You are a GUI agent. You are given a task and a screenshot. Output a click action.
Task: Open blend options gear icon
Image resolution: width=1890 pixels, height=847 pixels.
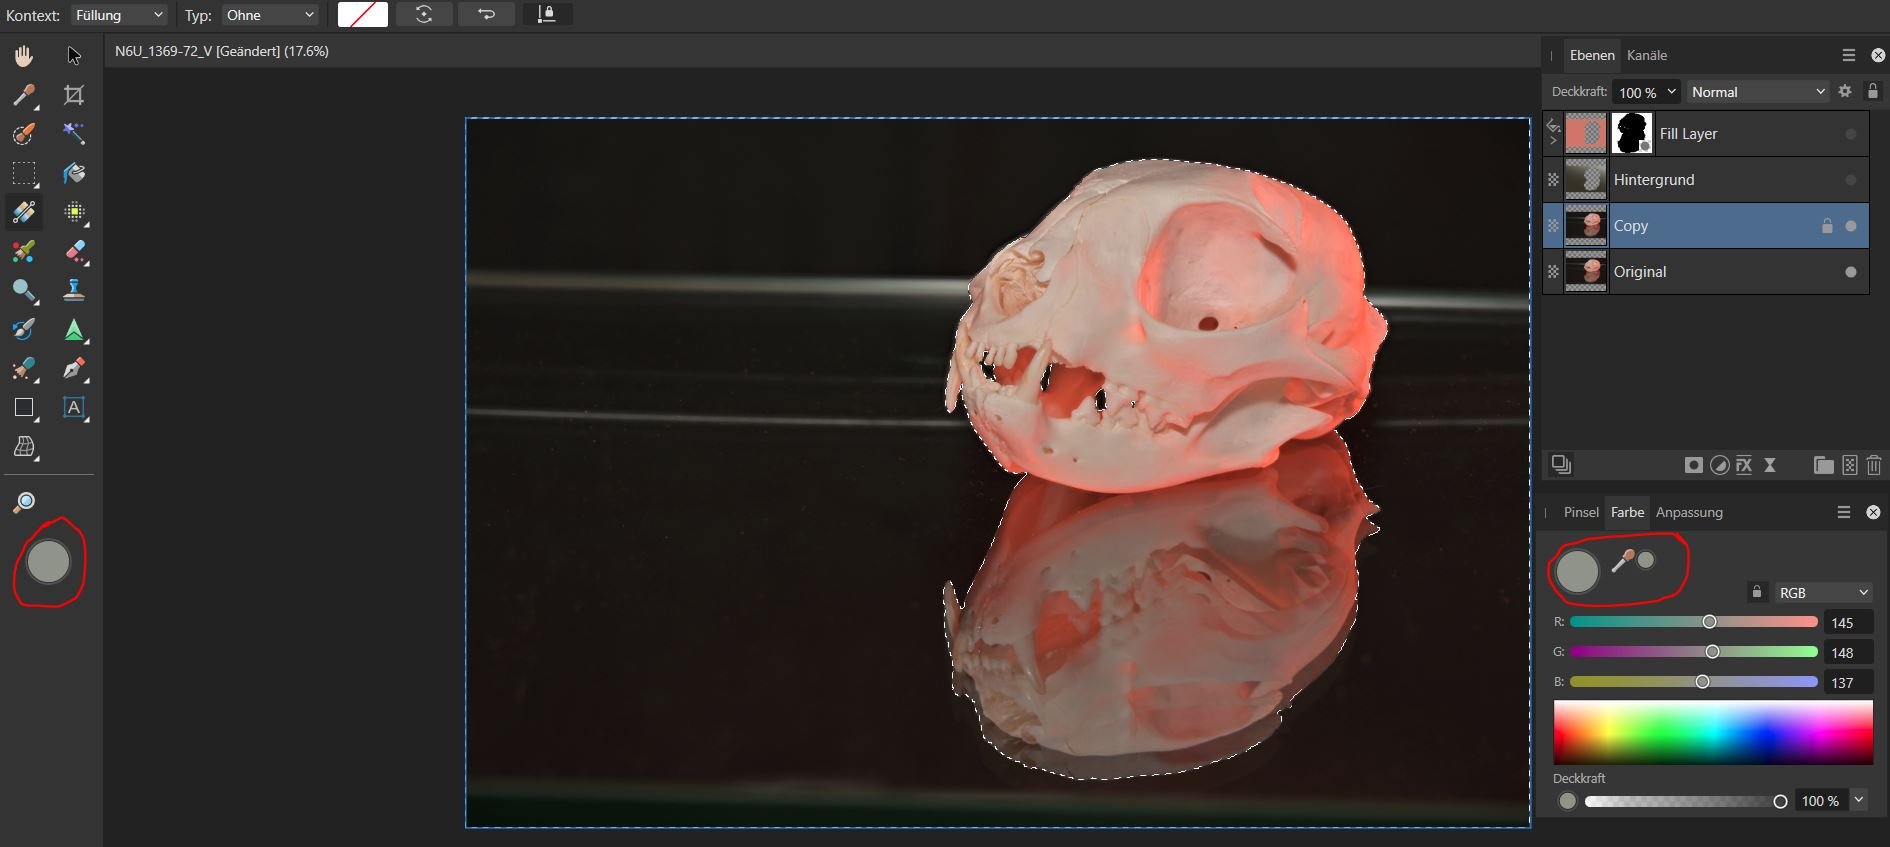point(1845,91)
